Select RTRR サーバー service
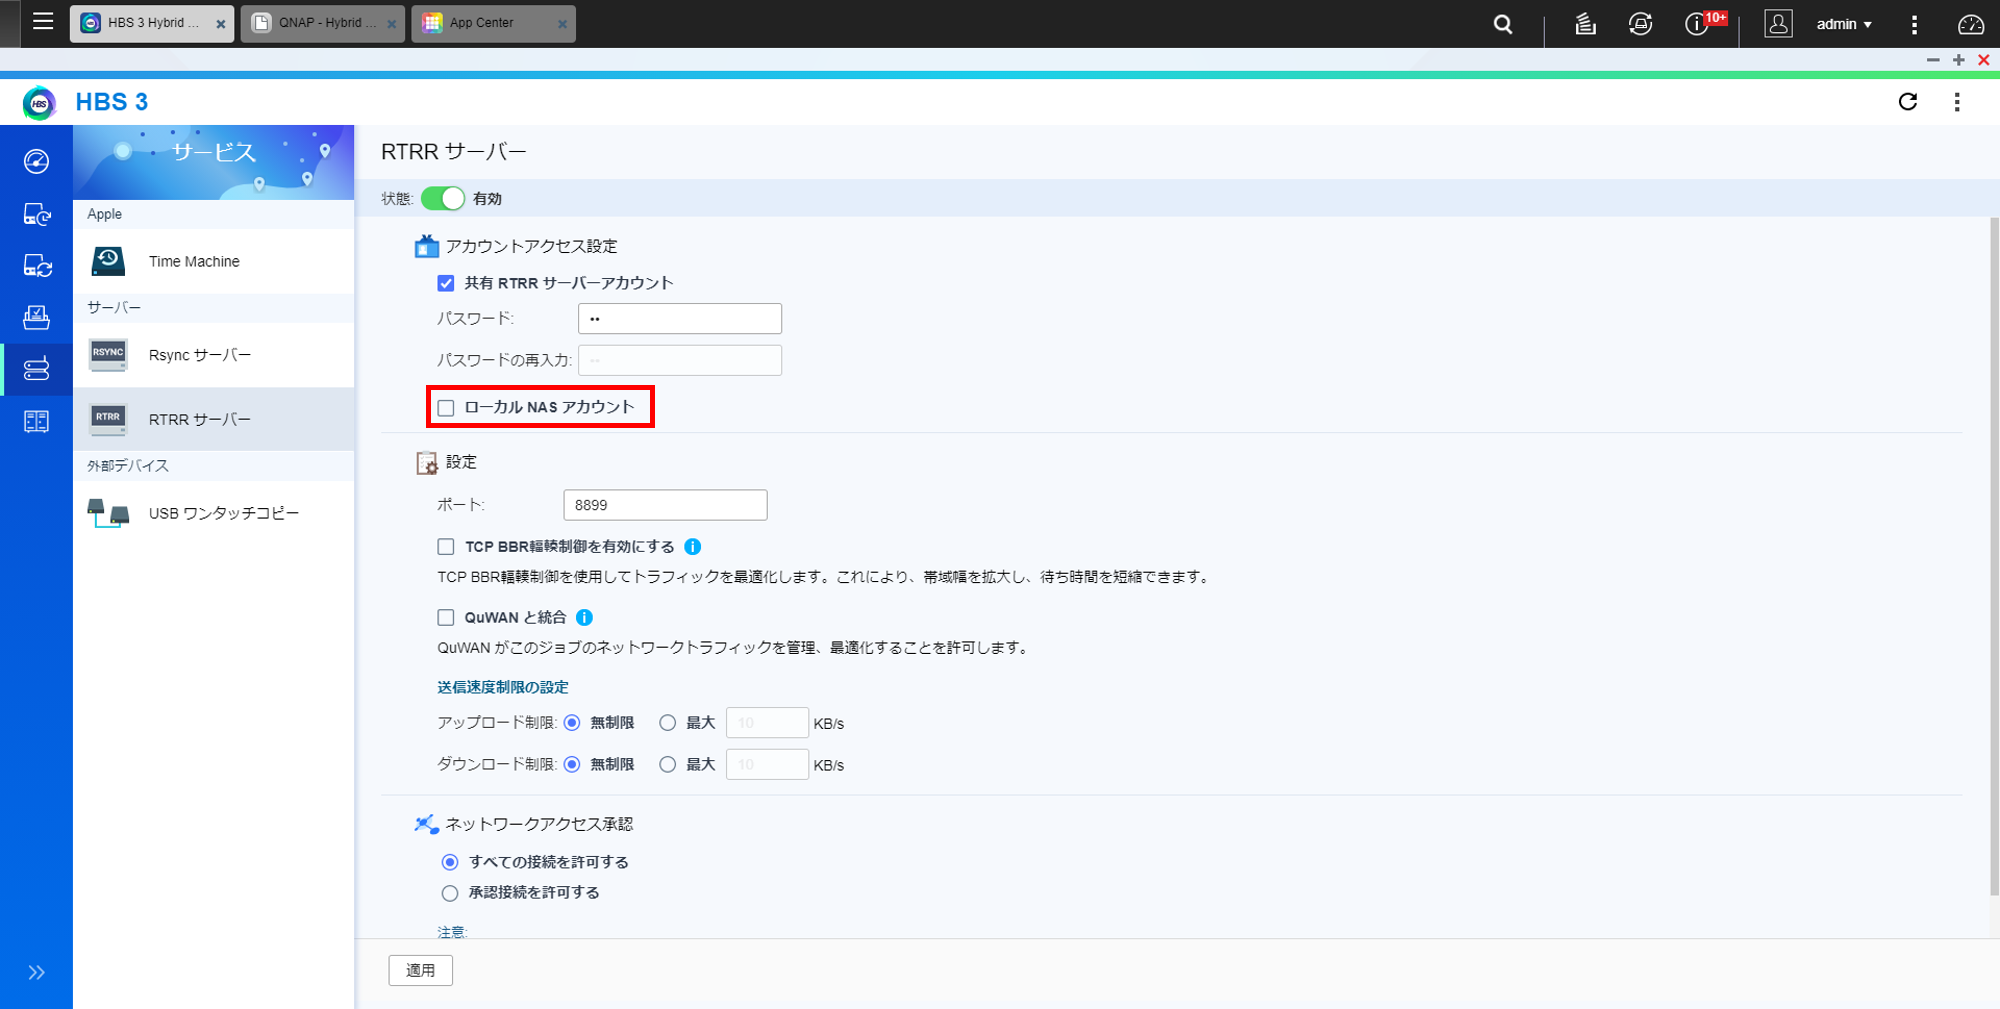Image resolution: width=2000 pixels, height=1009 pixels. [x=214, y=419]
